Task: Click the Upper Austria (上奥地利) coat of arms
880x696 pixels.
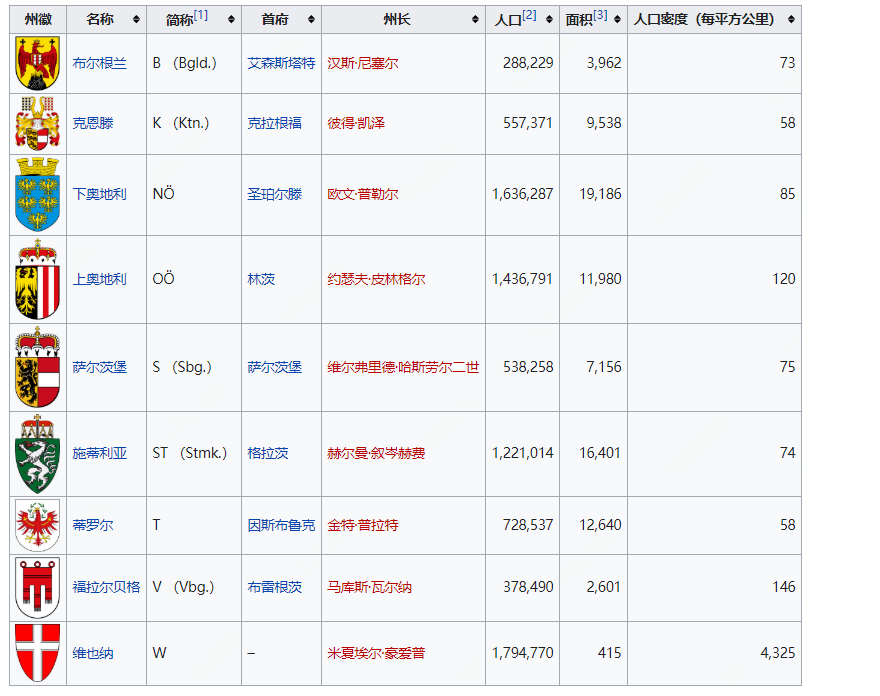Action: pos(37,279)
